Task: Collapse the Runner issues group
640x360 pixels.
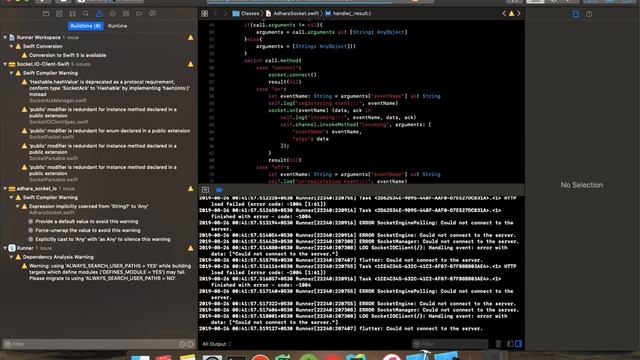Action: pyautogui.click(x=5, y=248)
